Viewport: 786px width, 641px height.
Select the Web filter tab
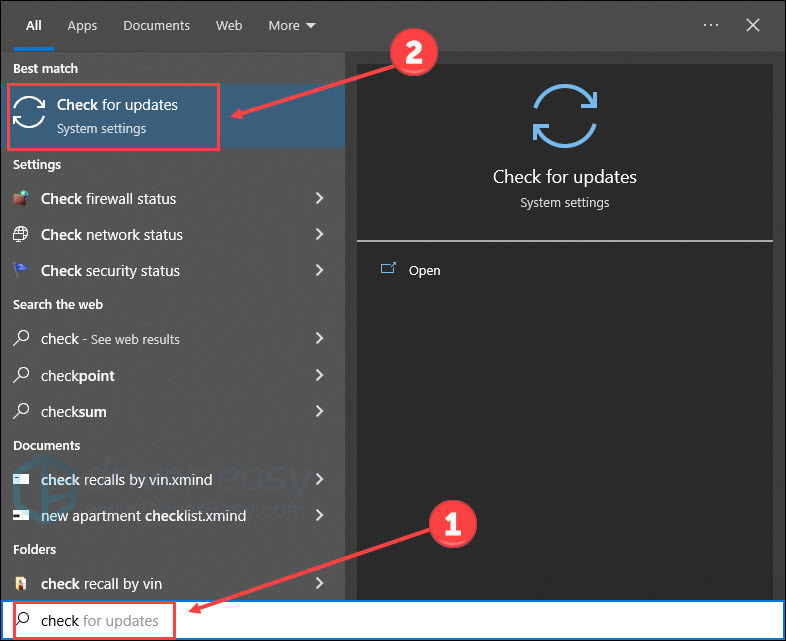pos(229,25)
